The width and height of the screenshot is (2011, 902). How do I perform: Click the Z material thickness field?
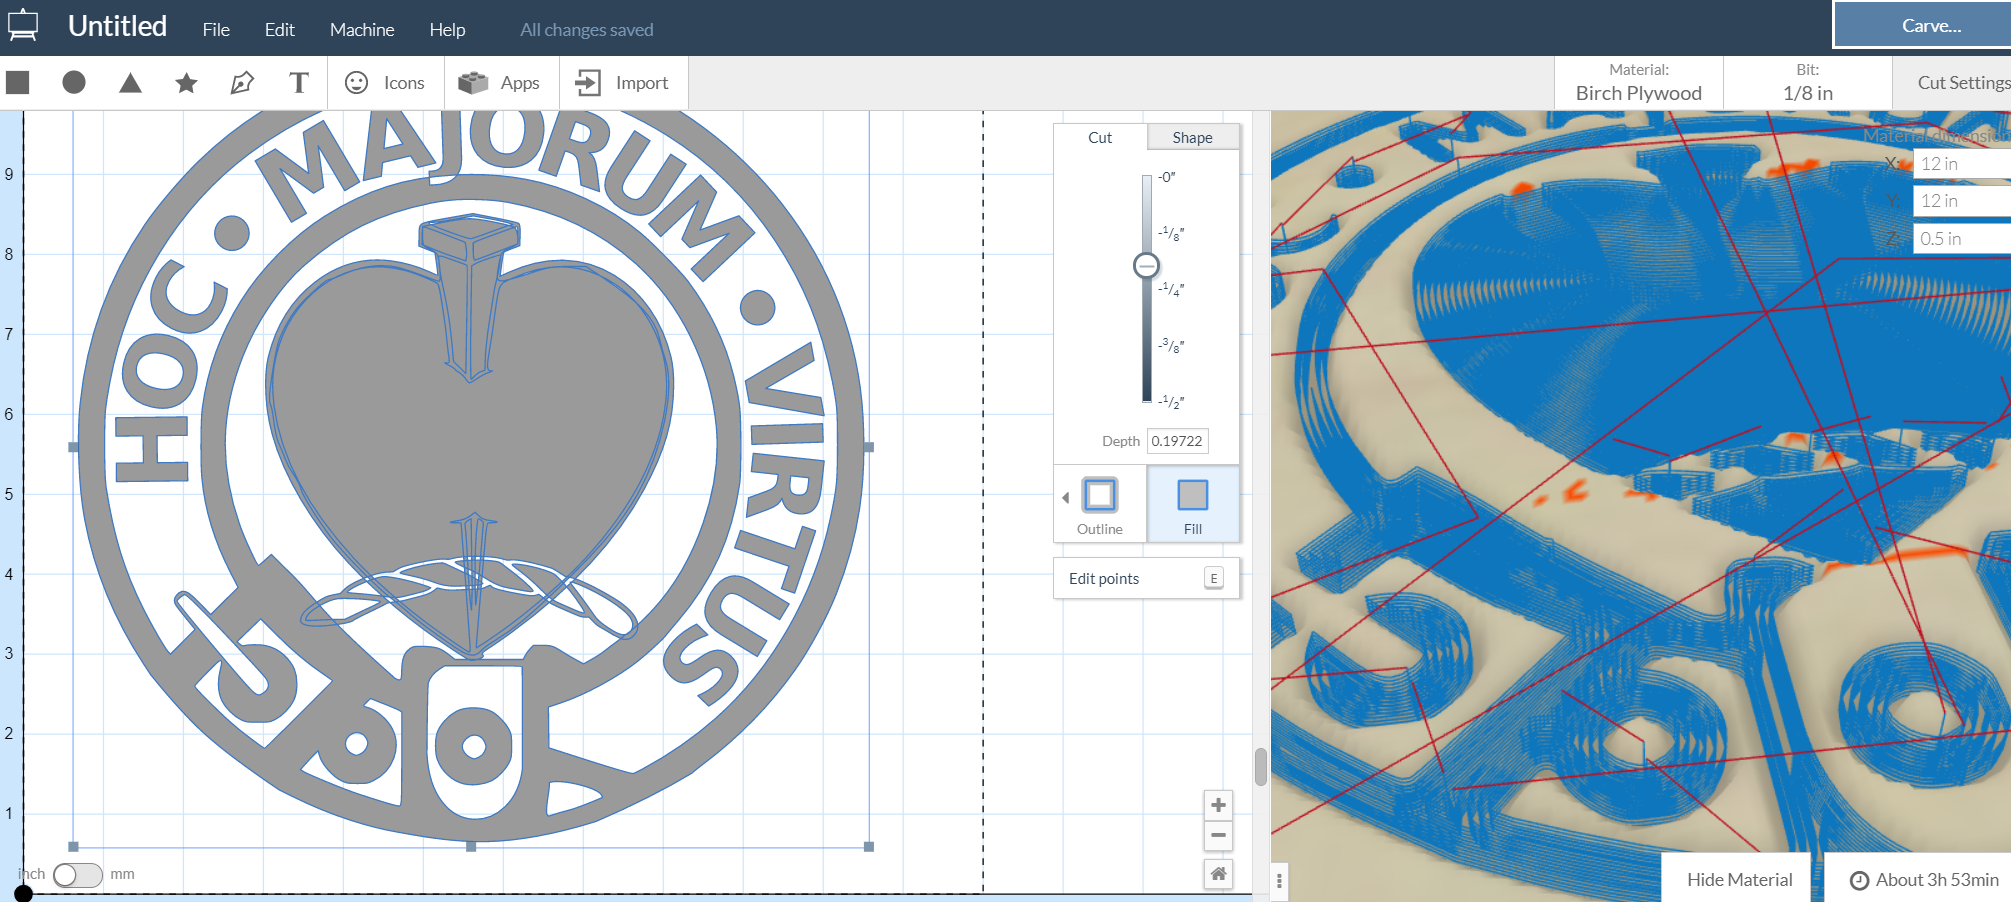[x=1962, y=238]
